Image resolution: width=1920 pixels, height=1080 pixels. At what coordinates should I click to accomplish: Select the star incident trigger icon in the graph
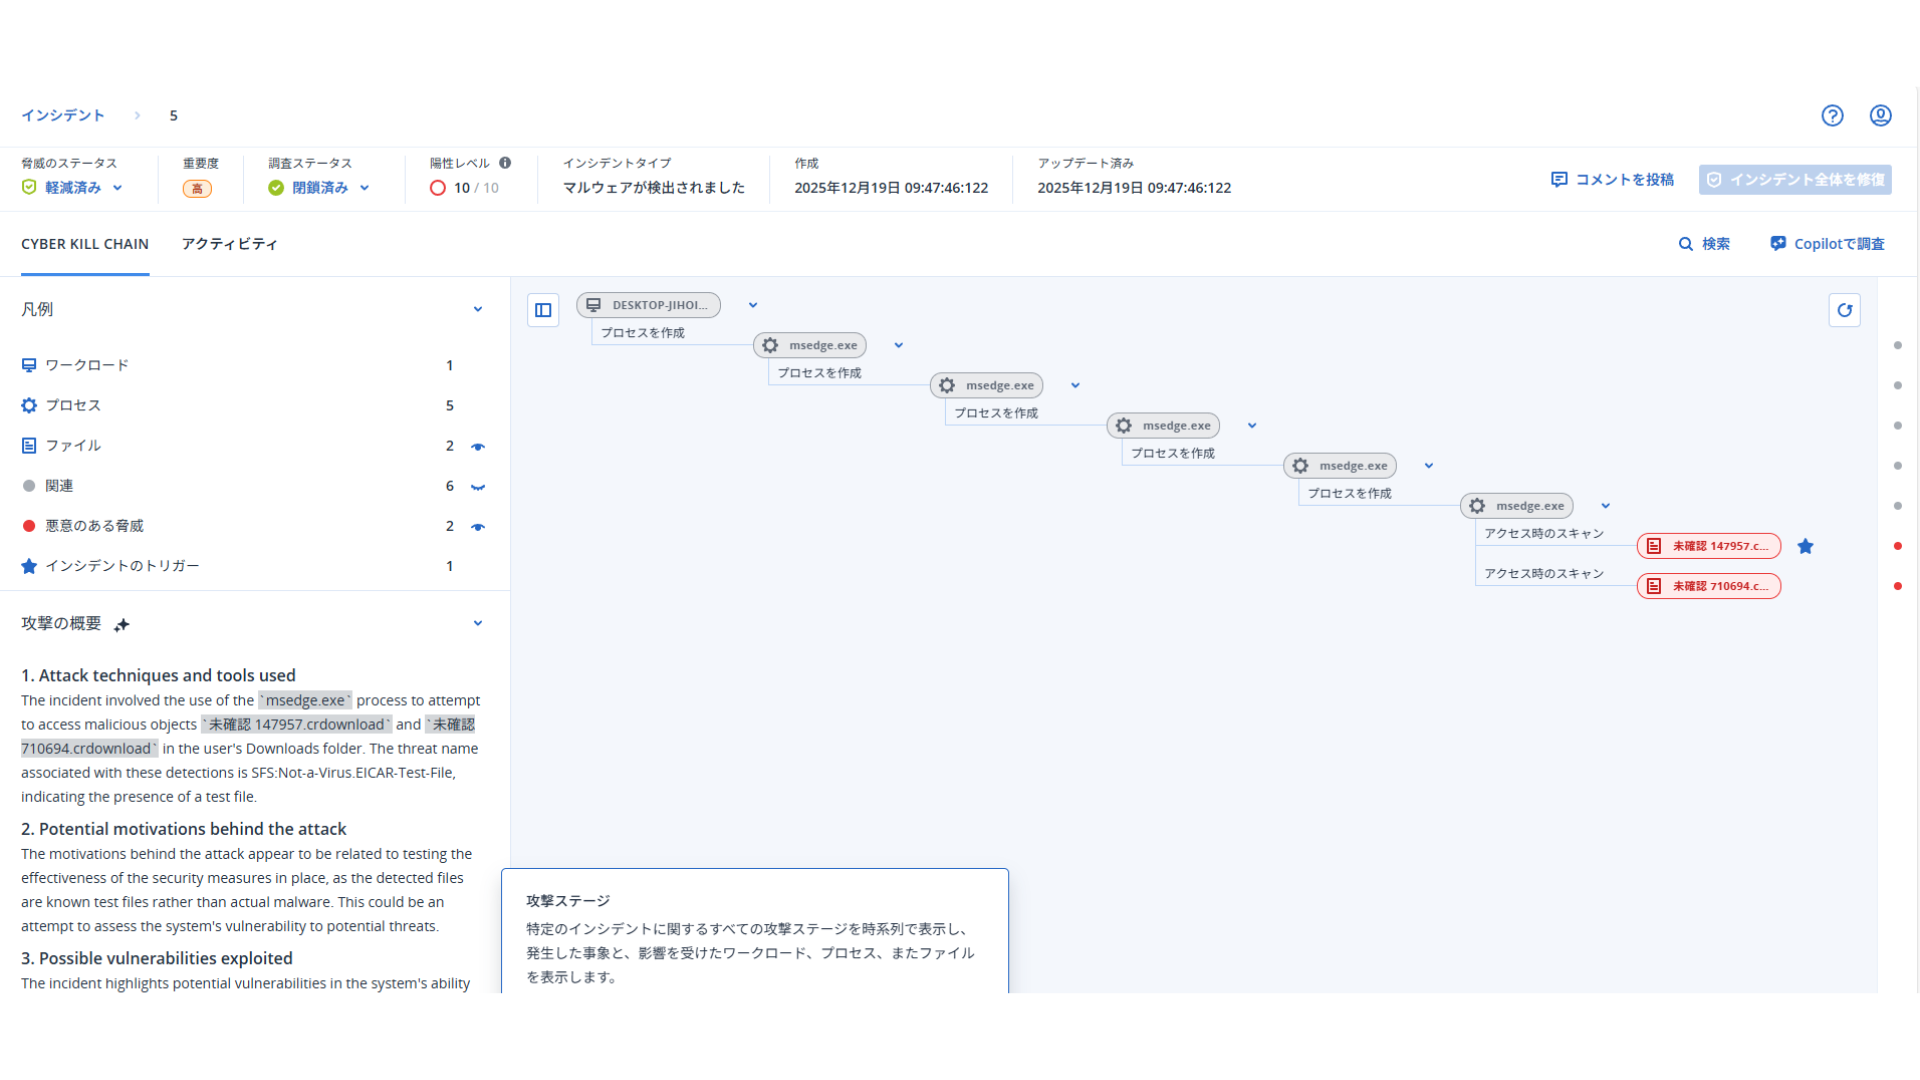(x=1806, y=546)
